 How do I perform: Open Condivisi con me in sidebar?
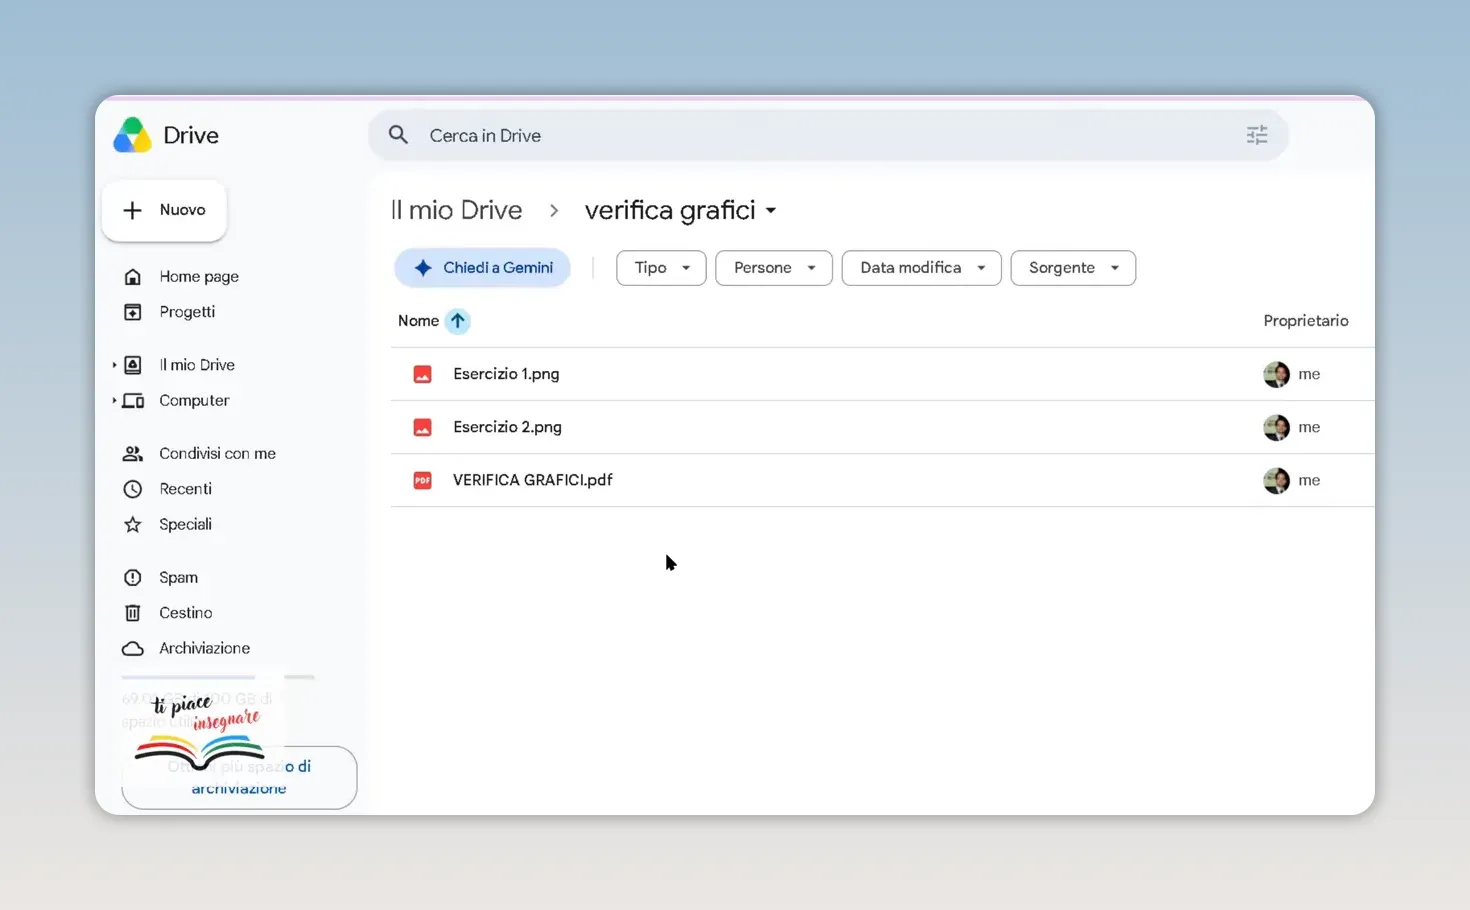tap(218, 454)
